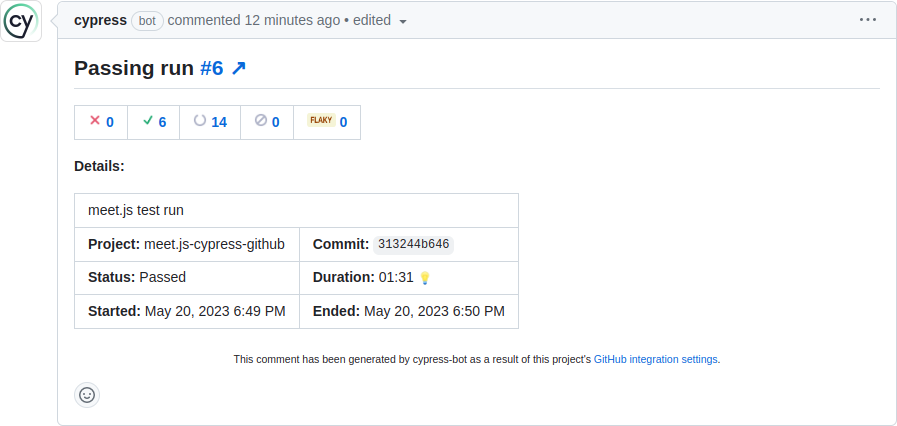This screenshot has height=426, width=897.
Task: Click the lightbulb icon next to Duration
Action: click(x=424, y=278)
